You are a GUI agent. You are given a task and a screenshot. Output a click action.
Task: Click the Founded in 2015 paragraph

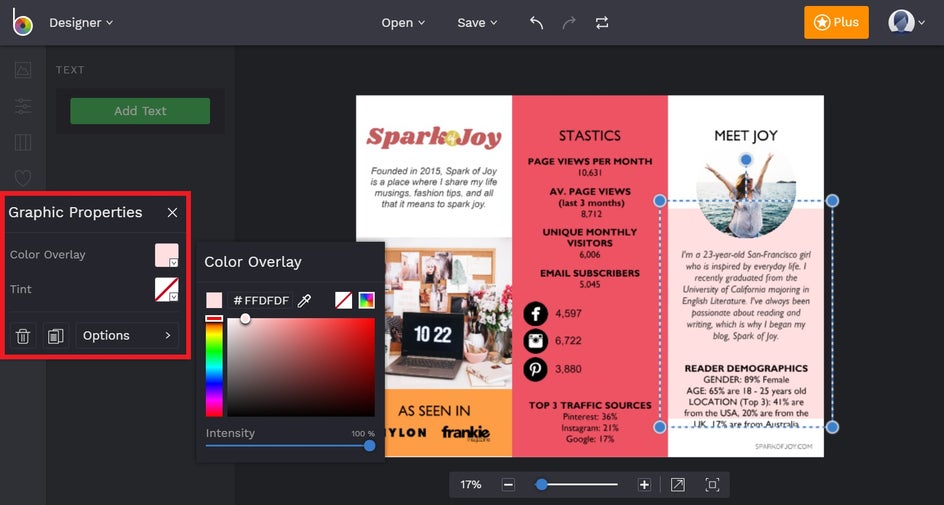pyautogui.click(x=433, y=187)
